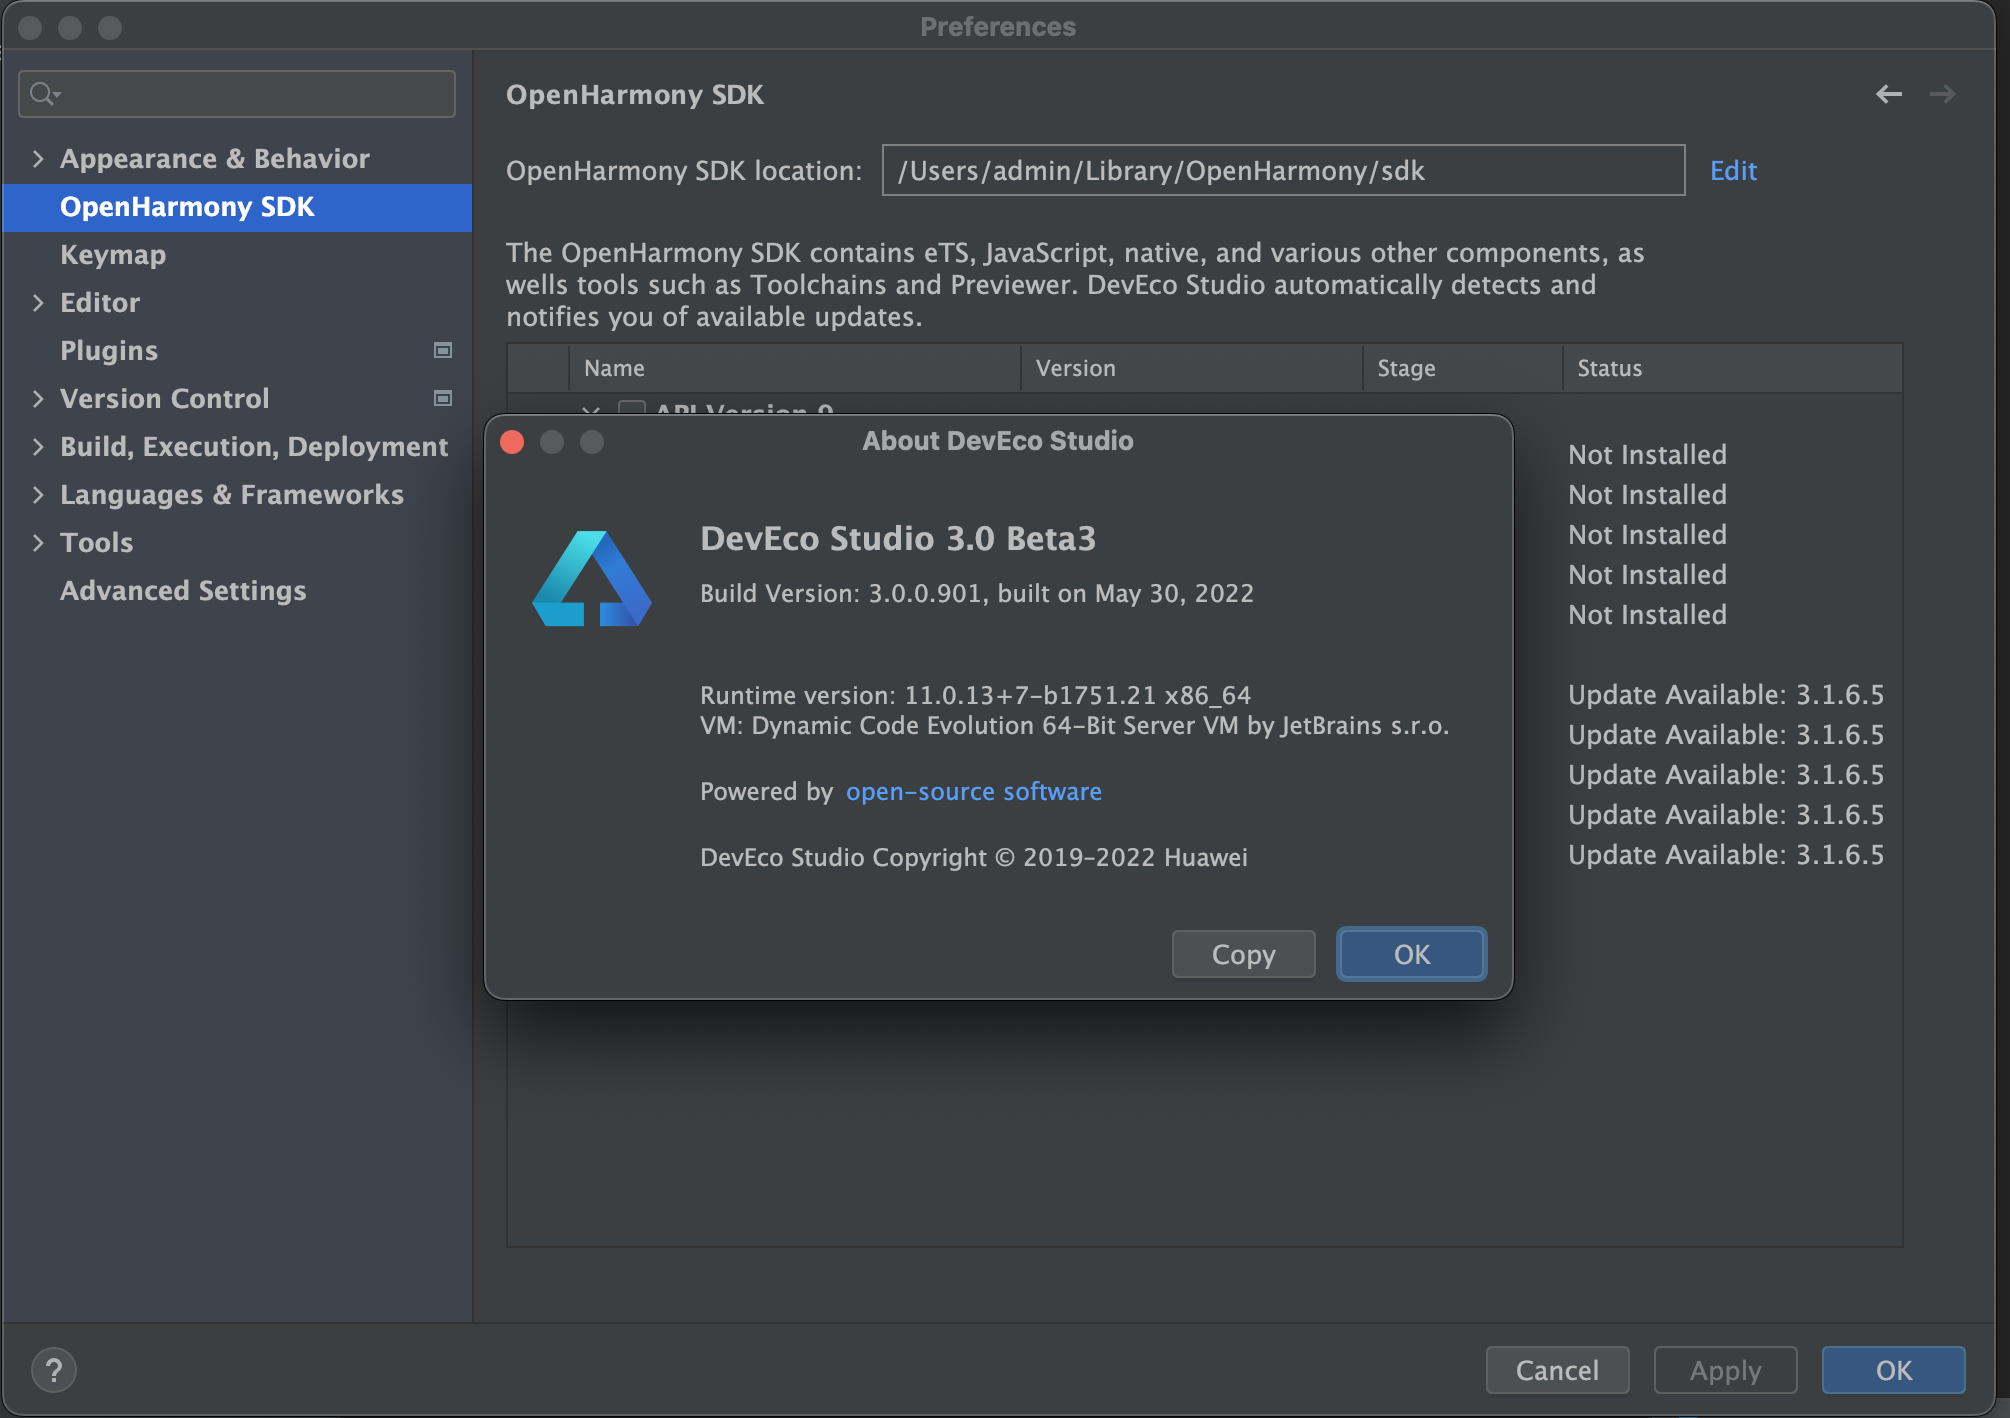Click the forward navigation arrow icon

pyautogui.click(x=1942, y=94)
